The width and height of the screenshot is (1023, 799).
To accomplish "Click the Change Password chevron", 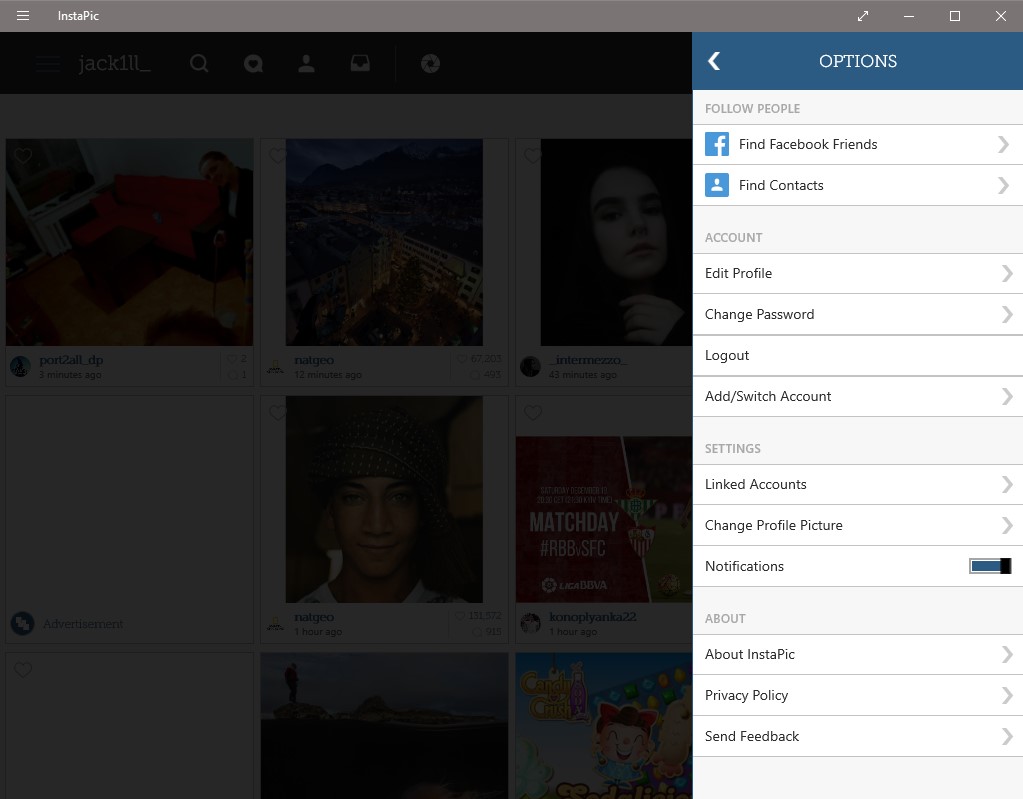I will pos(1007,314).
